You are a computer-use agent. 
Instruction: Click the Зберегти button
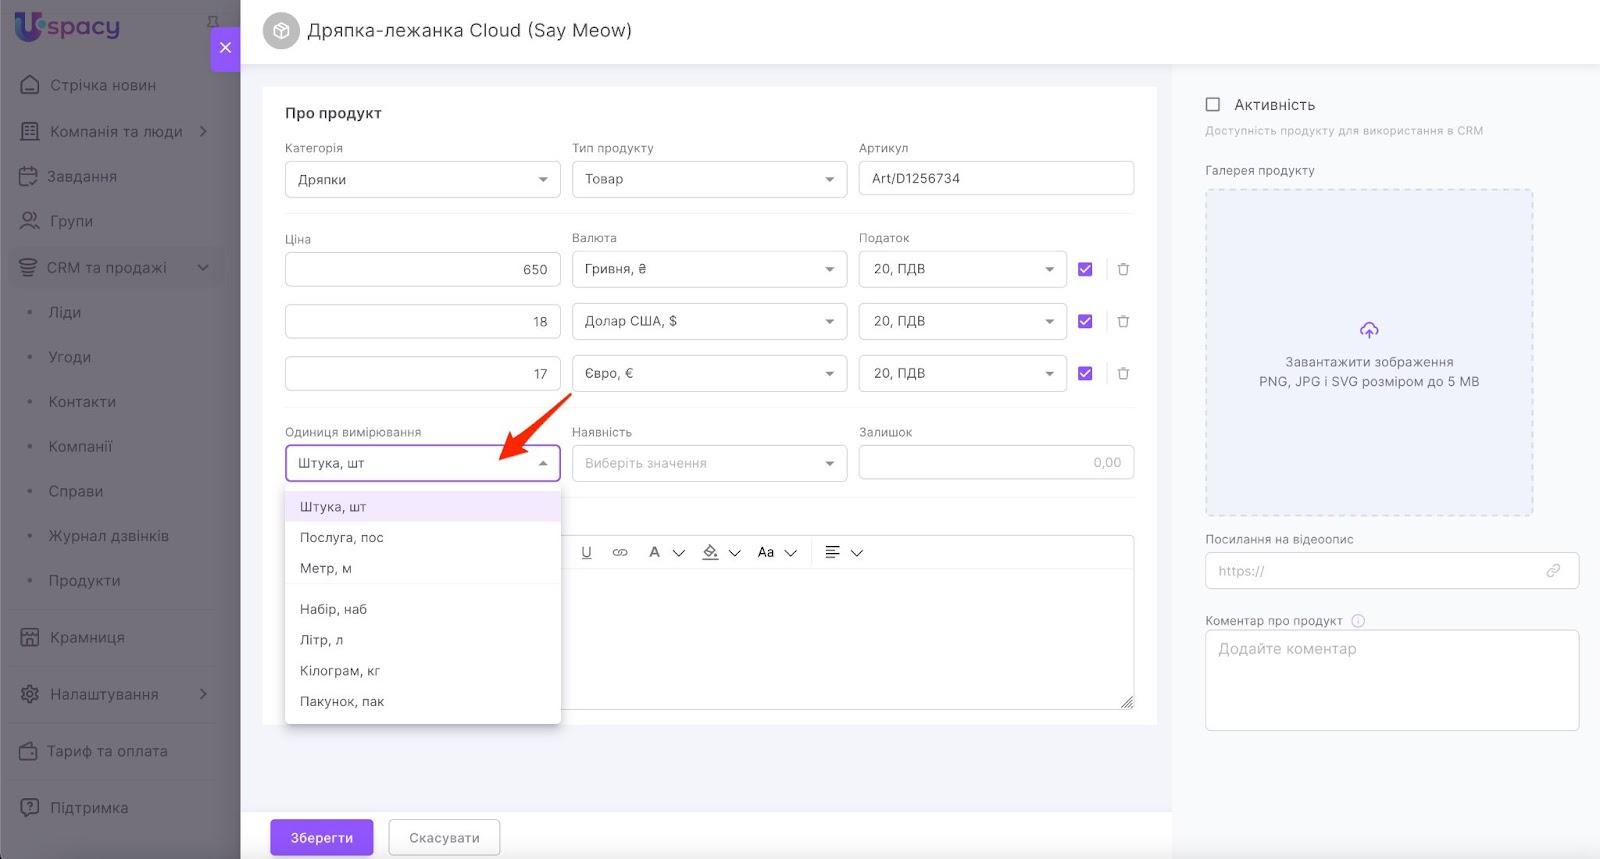321,838
